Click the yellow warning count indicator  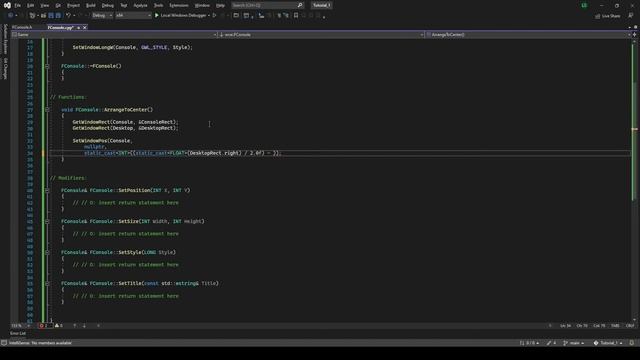[59, 326]
